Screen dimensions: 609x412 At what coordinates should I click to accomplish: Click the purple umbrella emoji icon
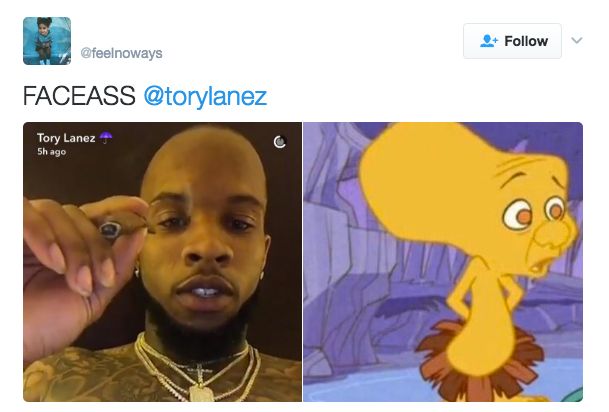[x=106, y=137]
